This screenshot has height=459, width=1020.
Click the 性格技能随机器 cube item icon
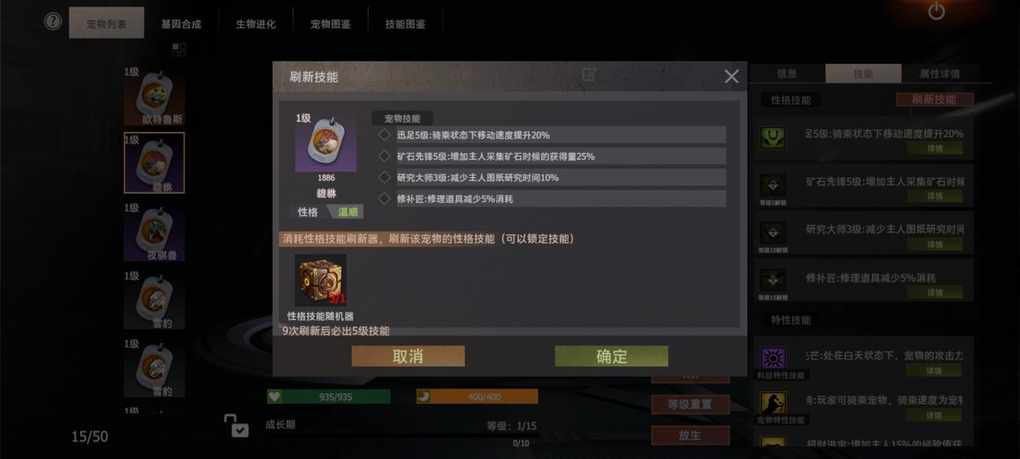click(320, 280)
